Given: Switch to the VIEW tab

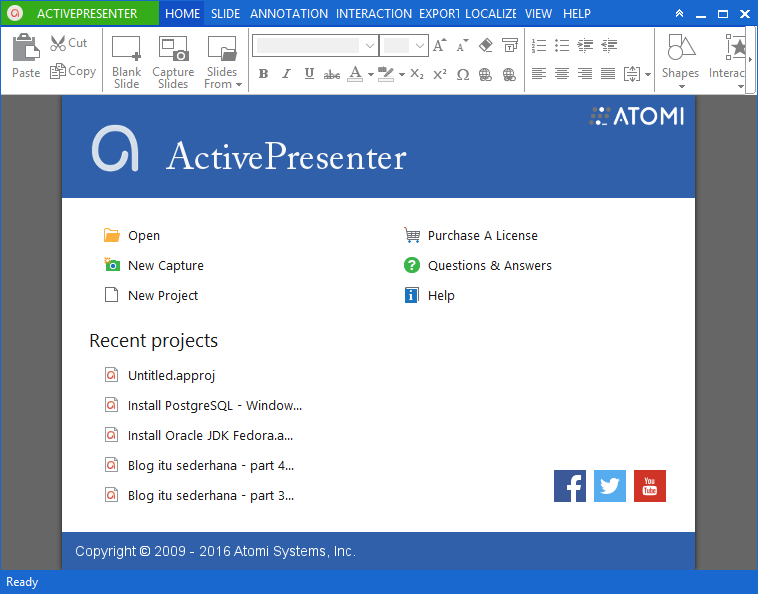Looking at the screenshot, I should [538, 14].
